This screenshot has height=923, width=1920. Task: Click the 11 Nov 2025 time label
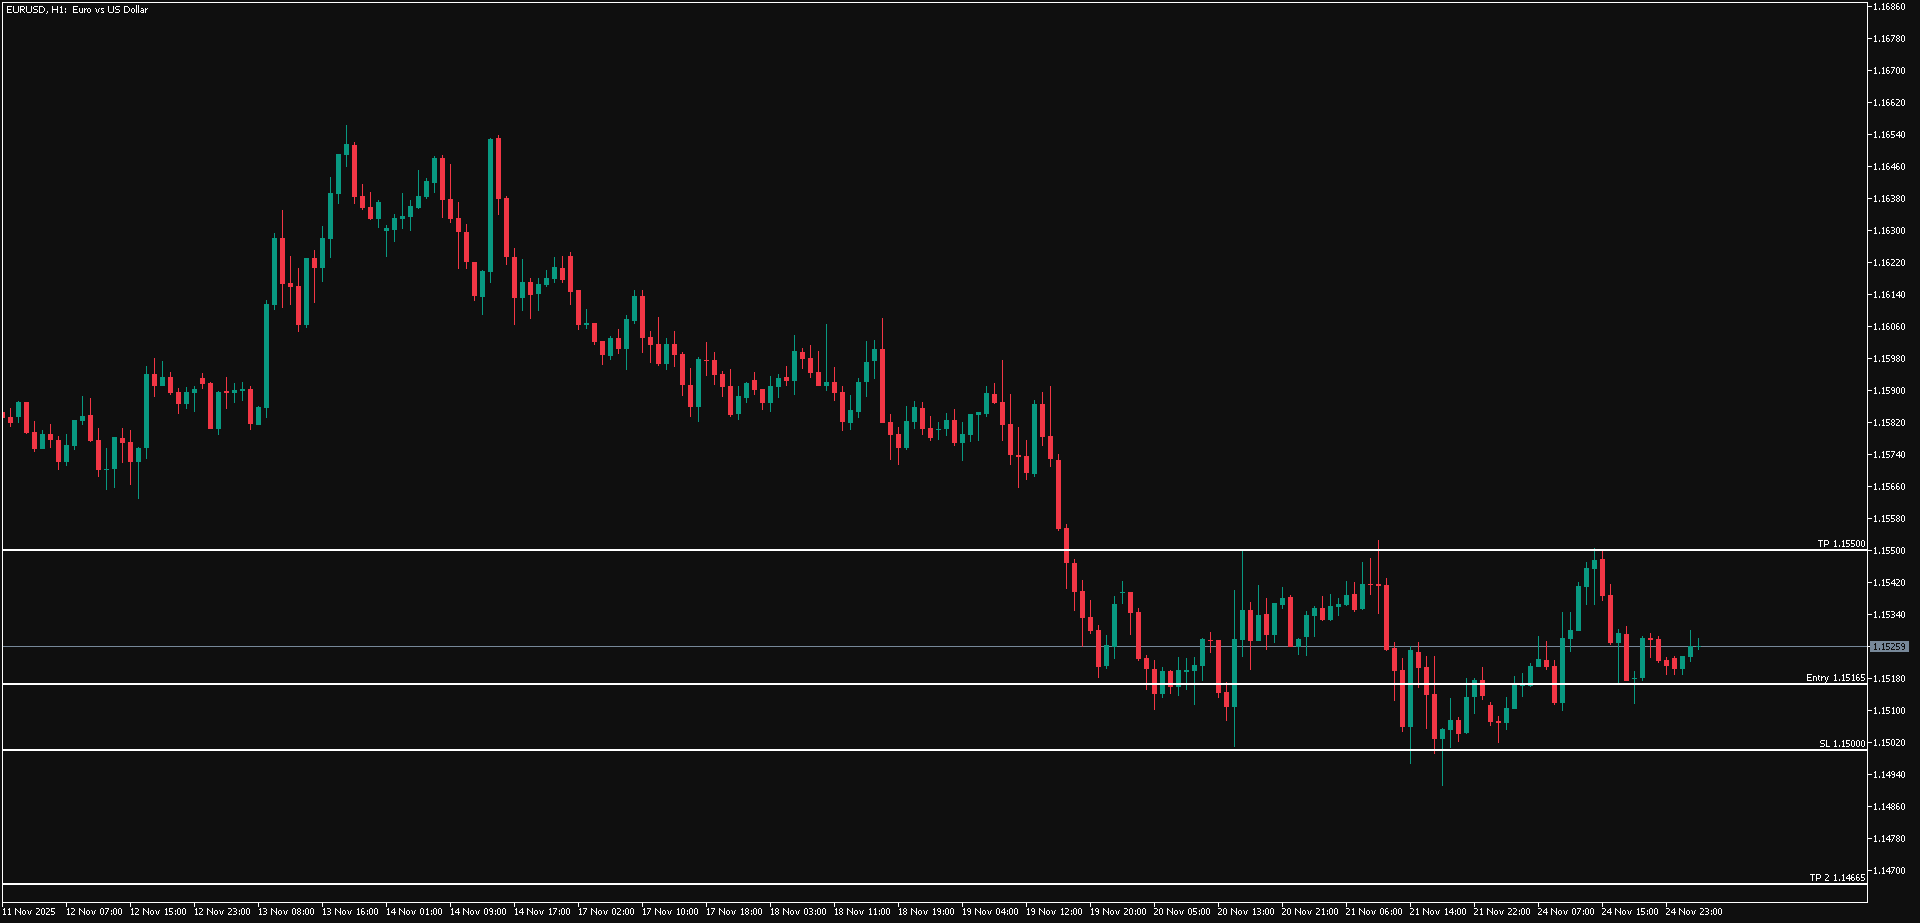coord(29,912)
